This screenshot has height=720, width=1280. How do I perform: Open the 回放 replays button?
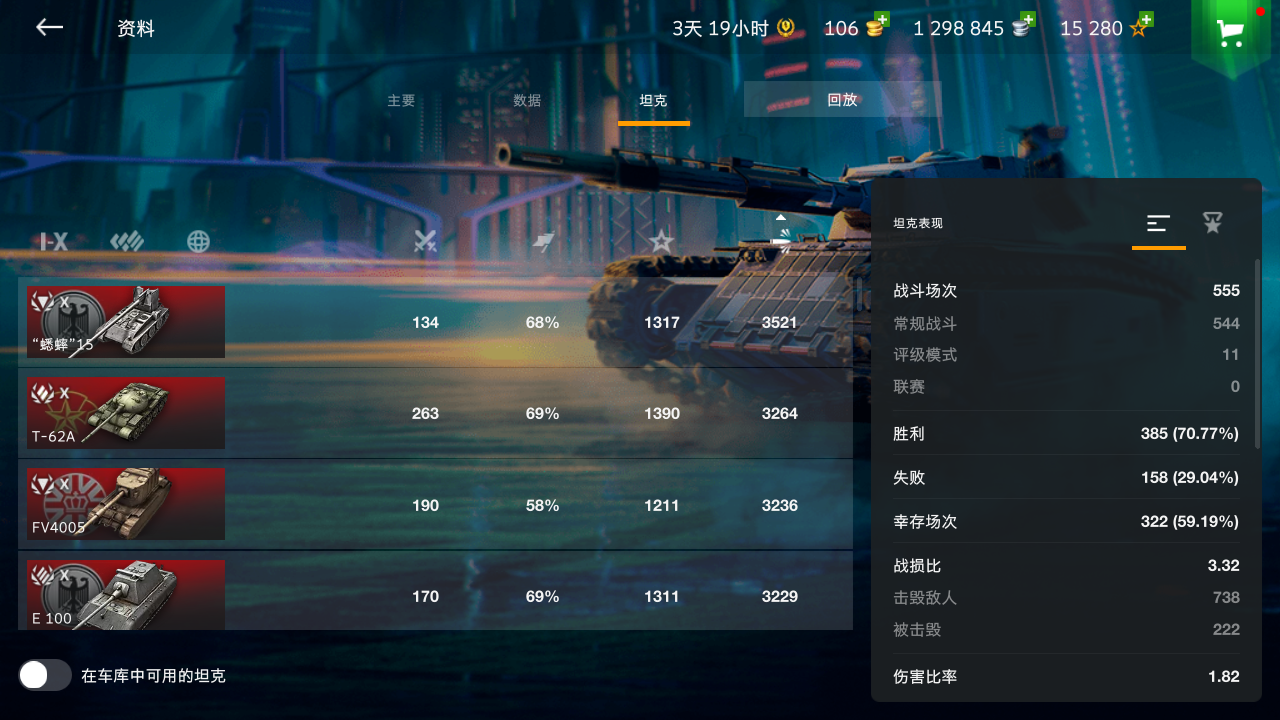pos(842,99)
